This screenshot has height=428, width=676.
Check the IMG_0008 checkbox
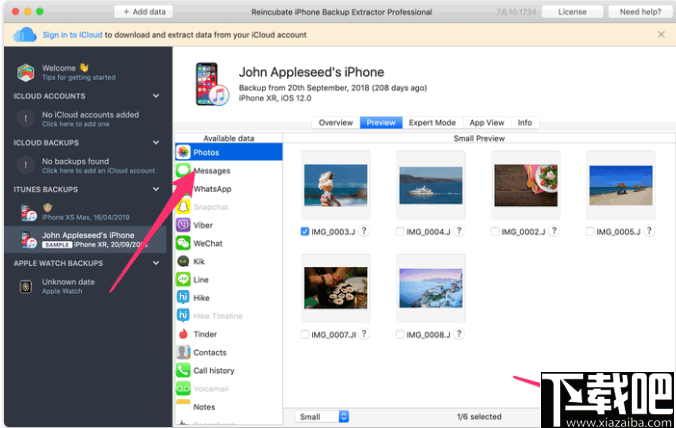(x=400, y=334)
